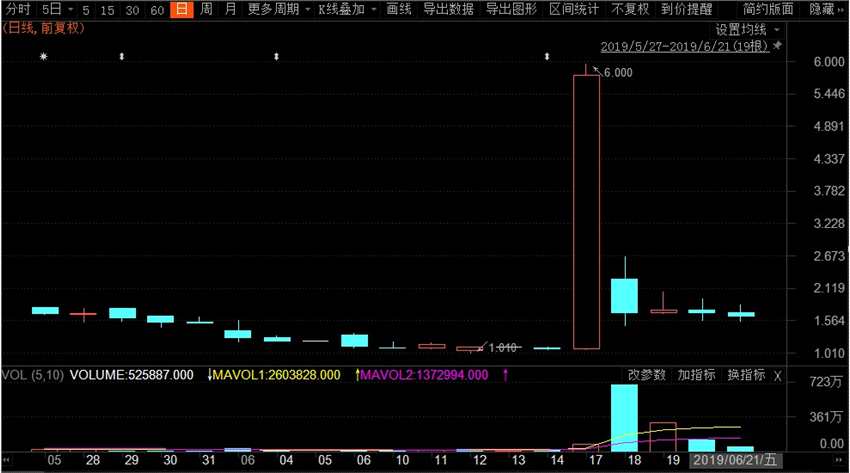Image resolution: width=850 pixels, height=473 pixels.
Task: Jump to chart end with the right double-arrow
Action: [841, 461]
